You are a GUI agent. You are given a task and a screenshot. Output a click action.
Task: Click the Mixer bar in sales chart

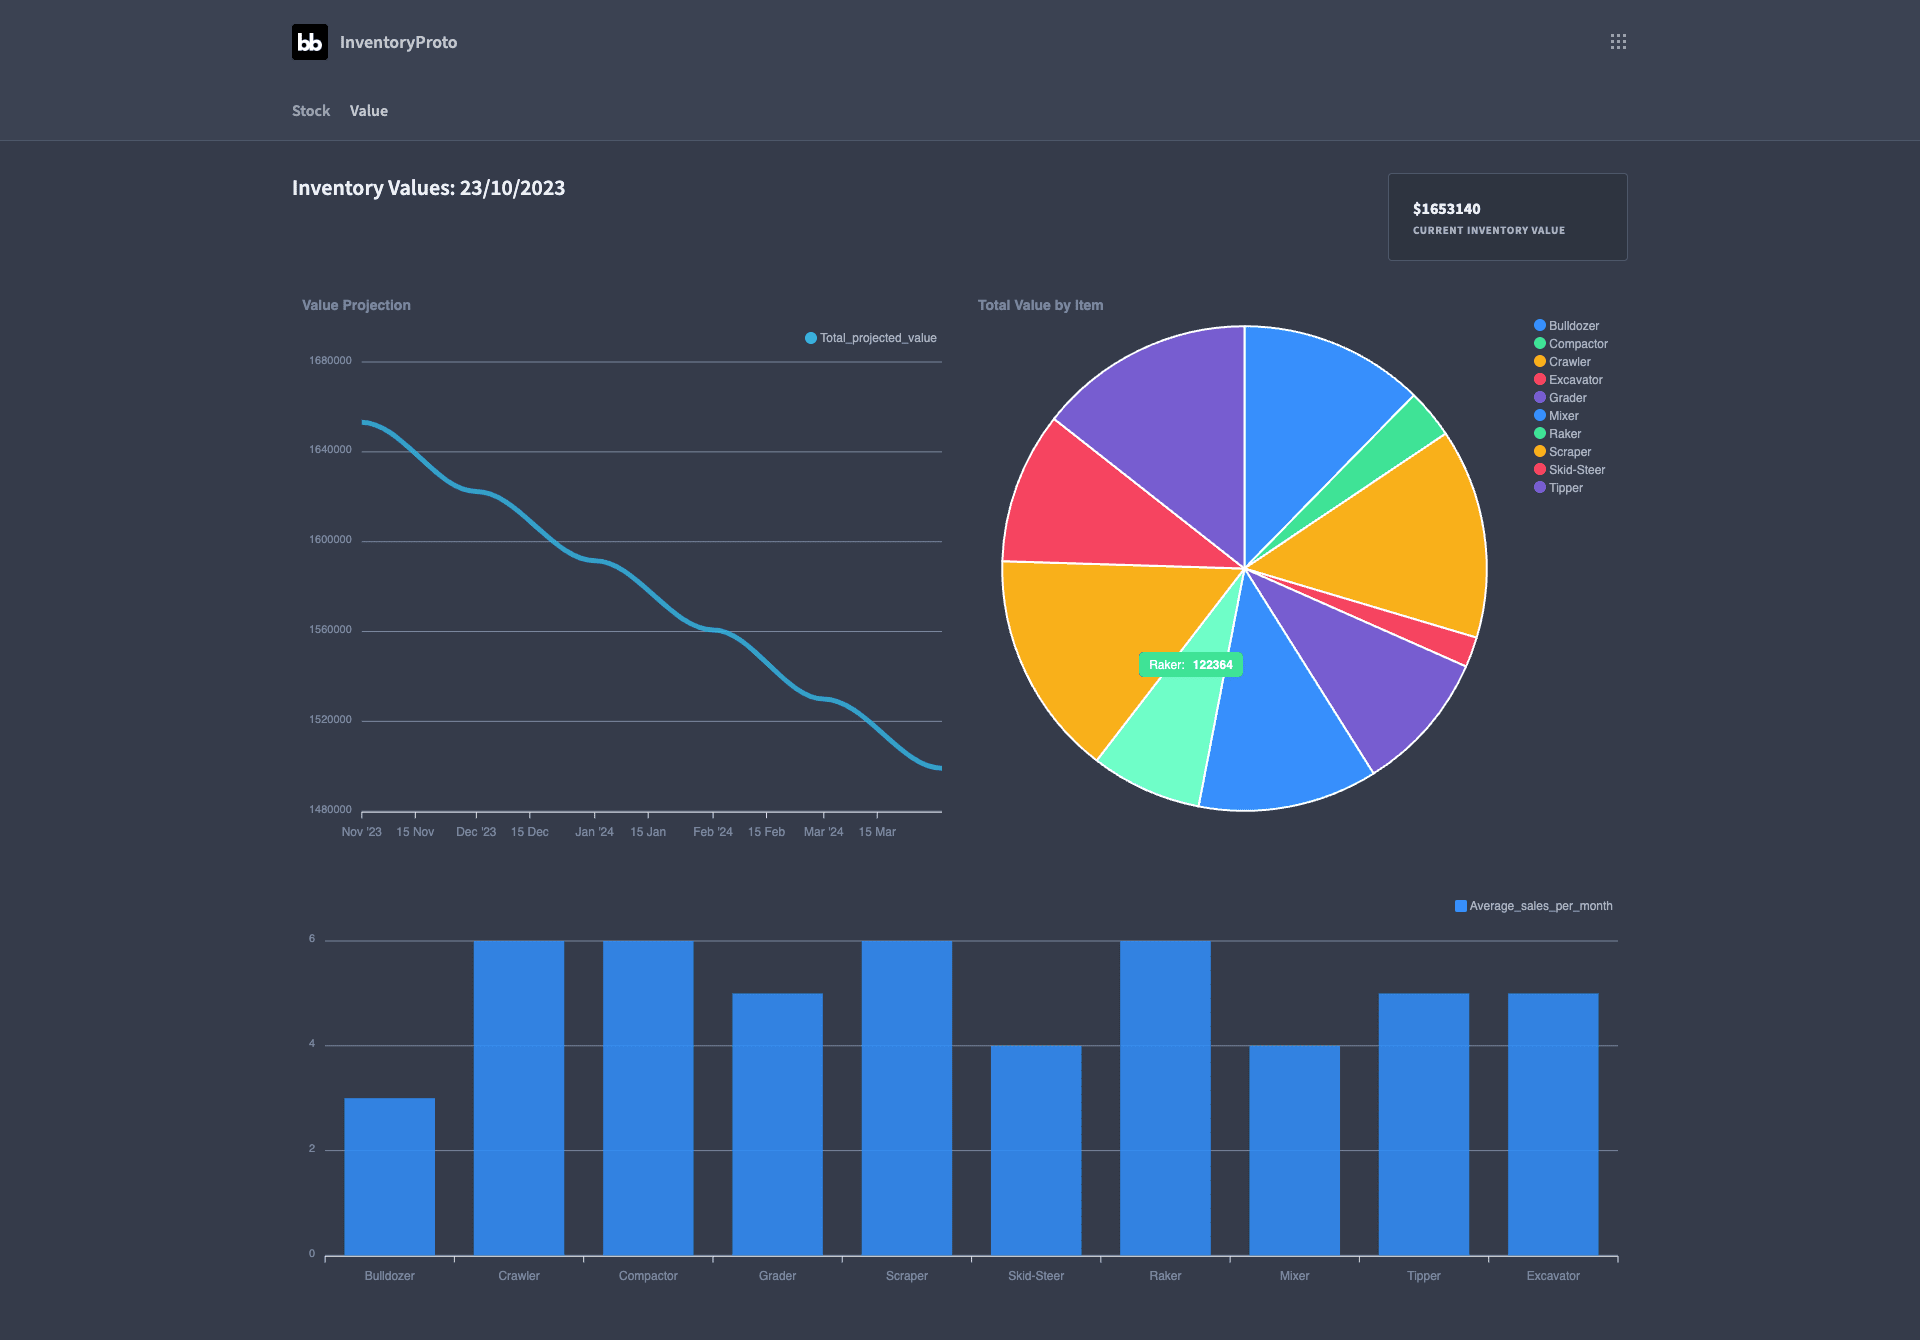pyautogui.click(x=1295, y=1150)
